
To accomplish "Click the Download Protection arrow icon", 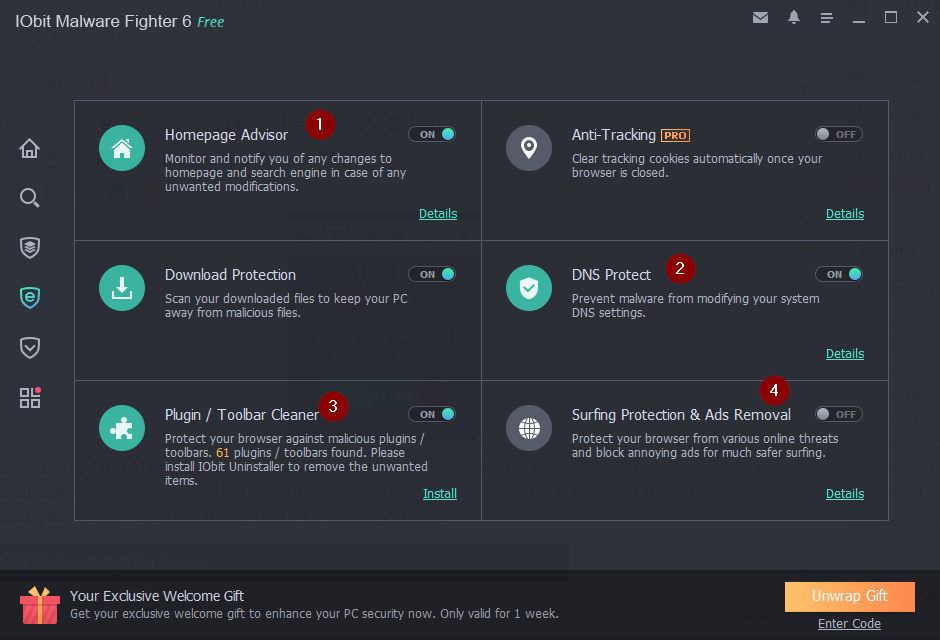I will point(122,288).
